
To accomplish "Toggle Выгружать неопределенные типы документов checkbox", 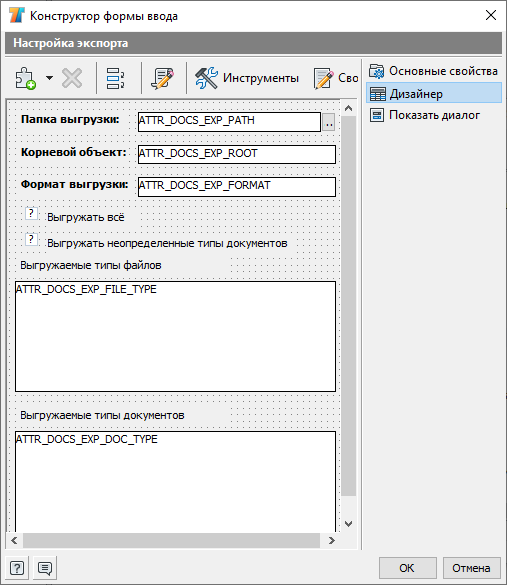I will click(31, 240).
